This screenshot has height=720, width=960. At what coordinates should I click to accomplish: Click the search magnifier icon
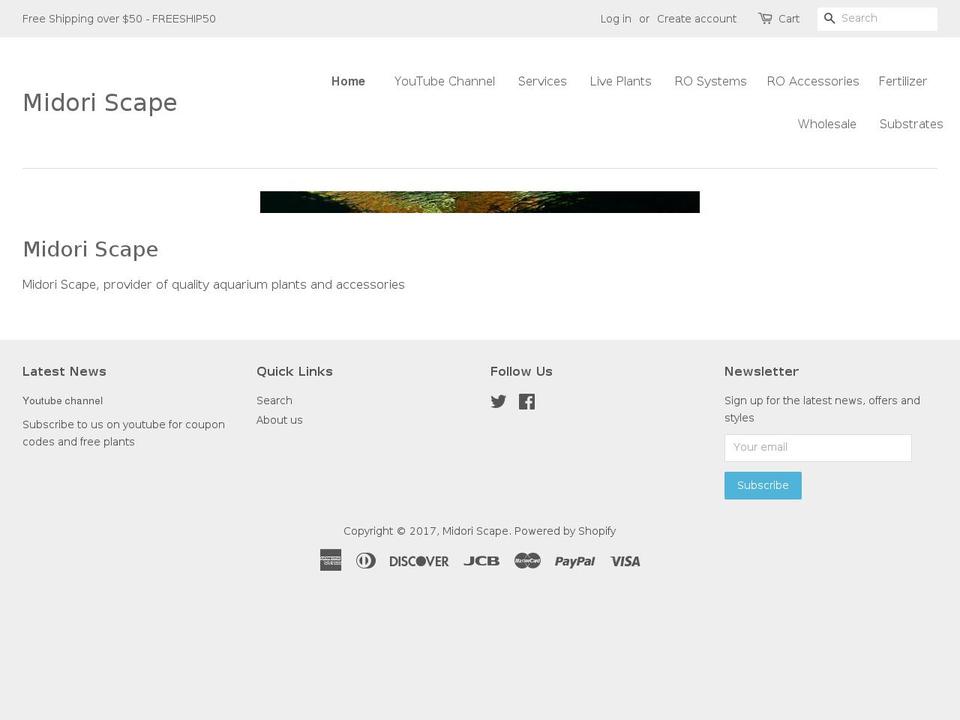point(830,18)
